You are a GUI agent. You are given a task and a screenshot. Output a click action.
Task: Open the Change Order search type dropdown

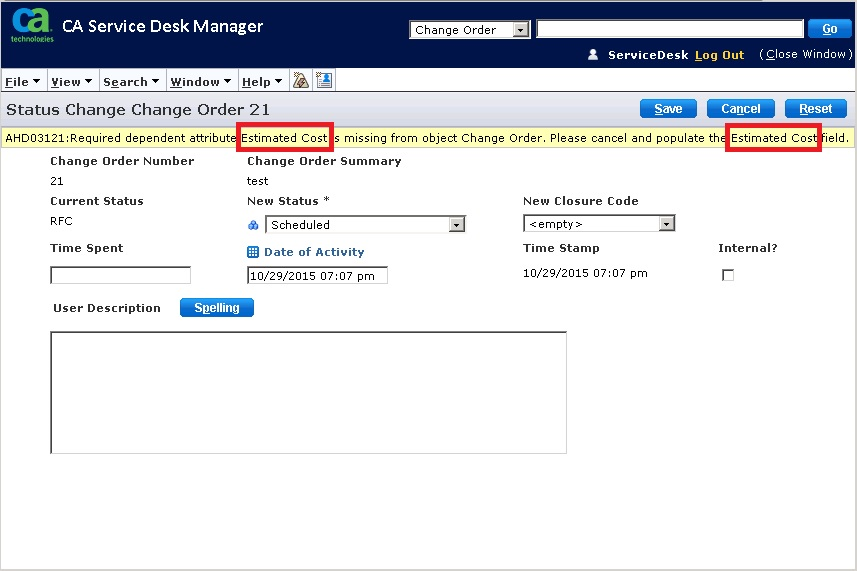coord(520,30)
